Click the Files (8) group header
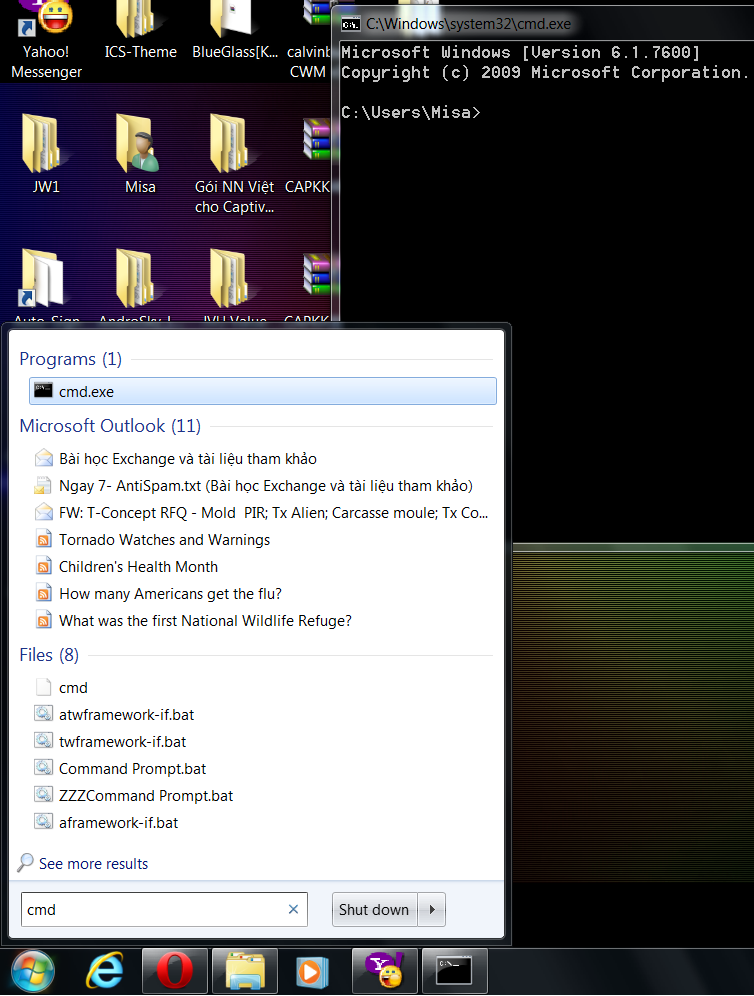 49,655
